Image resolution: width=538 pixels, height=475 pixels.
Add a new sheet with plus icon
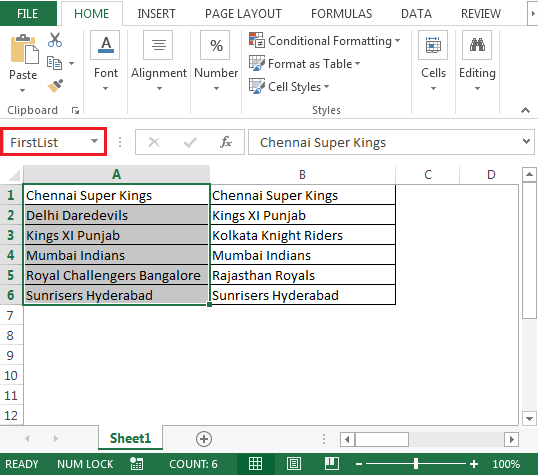click(204, 439)
